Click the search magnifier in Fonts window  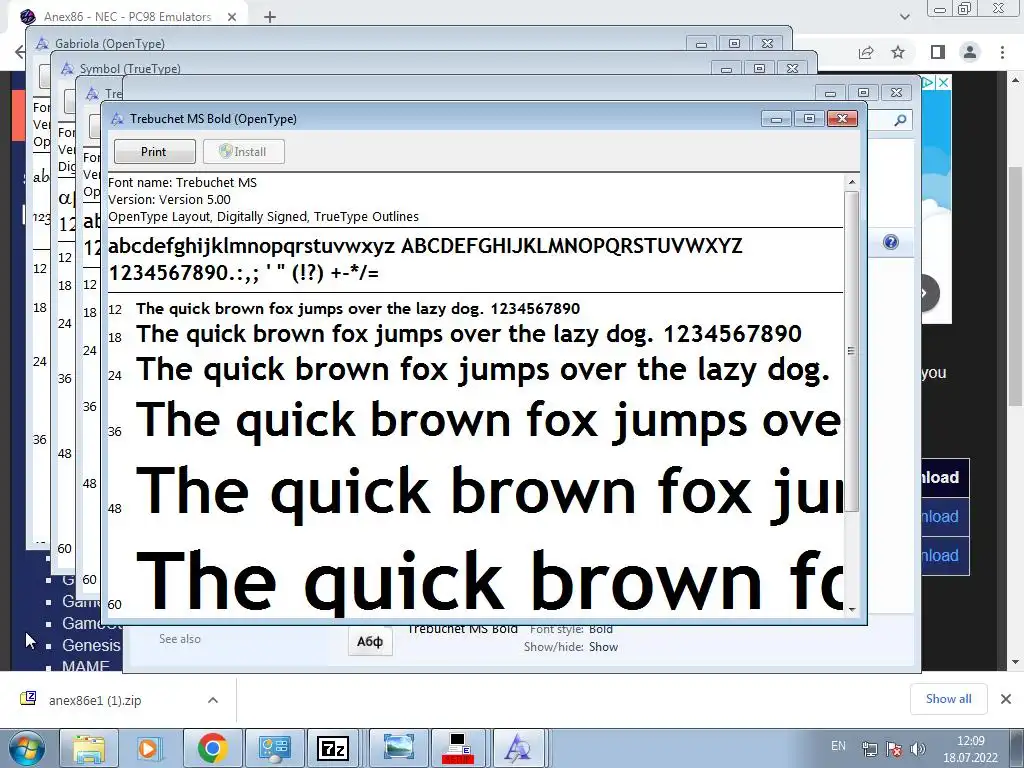click(900, 120)
